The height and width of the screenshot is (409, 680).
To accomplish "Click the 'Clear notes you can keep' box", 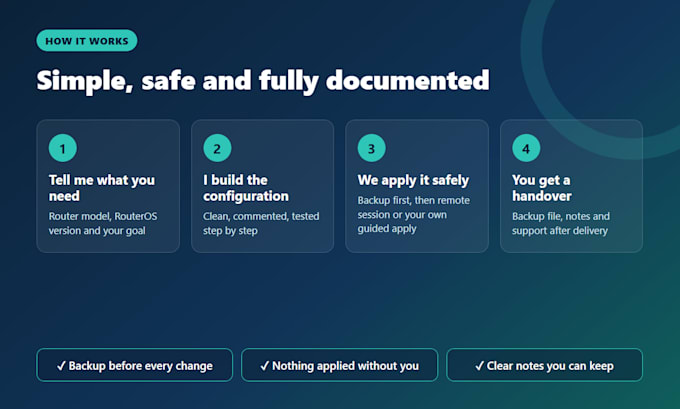I will click(544, 365).
